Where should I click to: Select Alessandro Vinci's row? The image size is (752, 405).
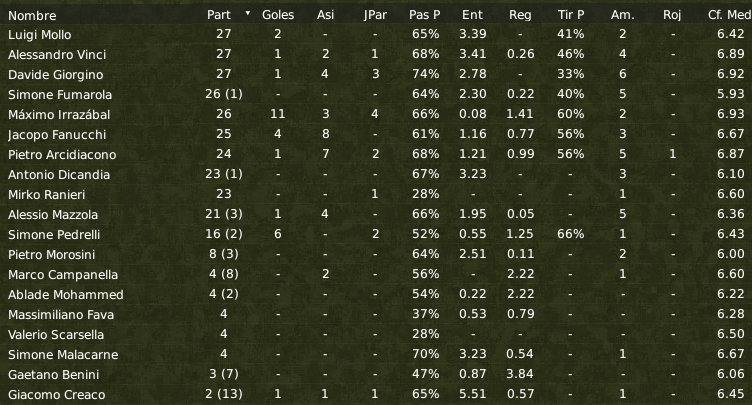pos(376,54)
